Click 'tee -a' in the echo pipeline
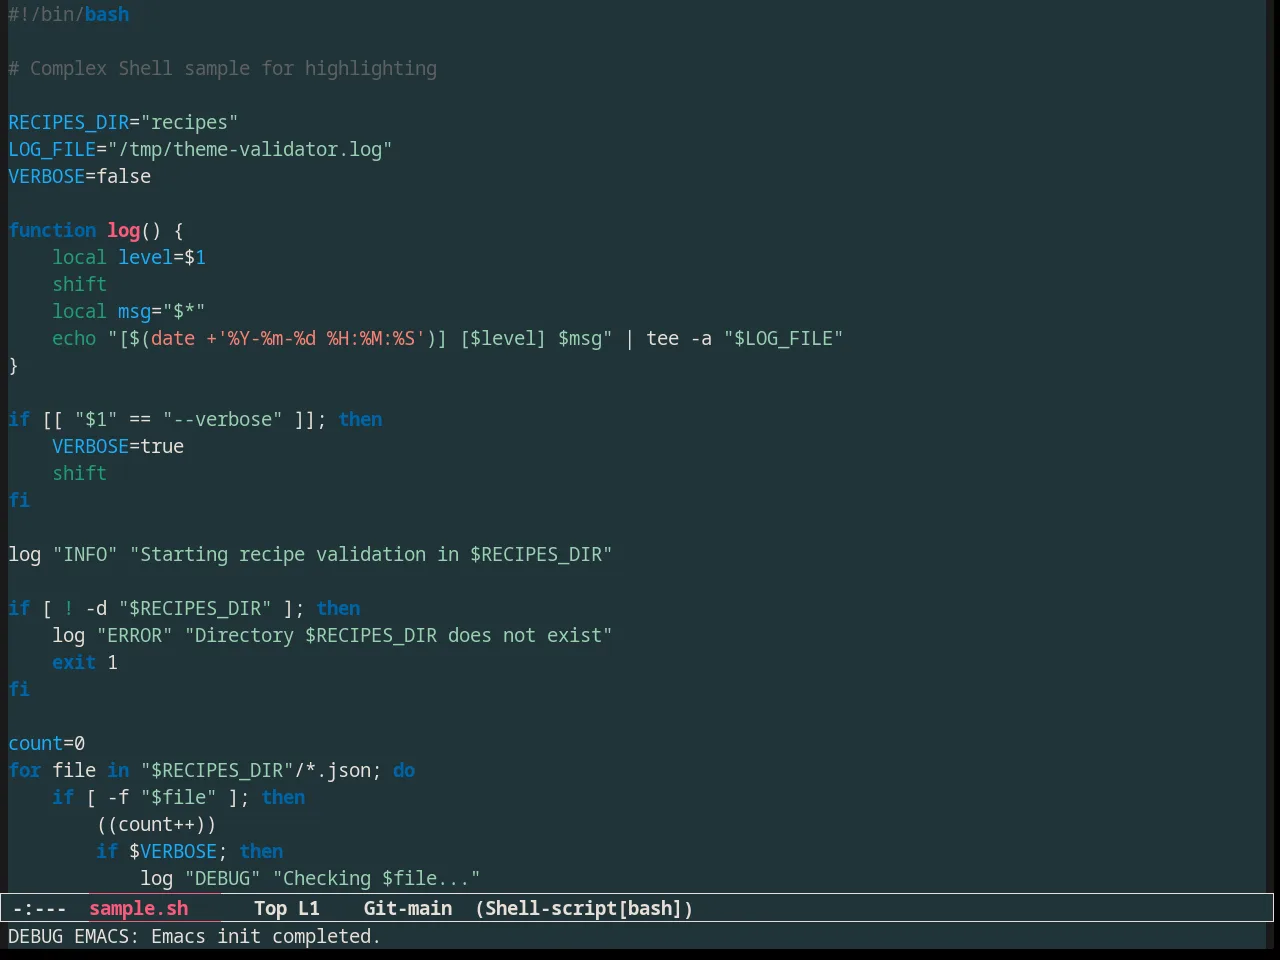 [x=679, y=338]
